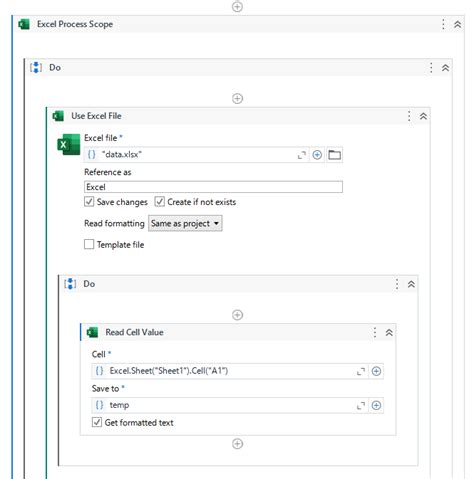Image resolution: width=474 pixels, height=479 pixels.
Task: Uncheck the Save changes checkbox
Action: point(89,202)
